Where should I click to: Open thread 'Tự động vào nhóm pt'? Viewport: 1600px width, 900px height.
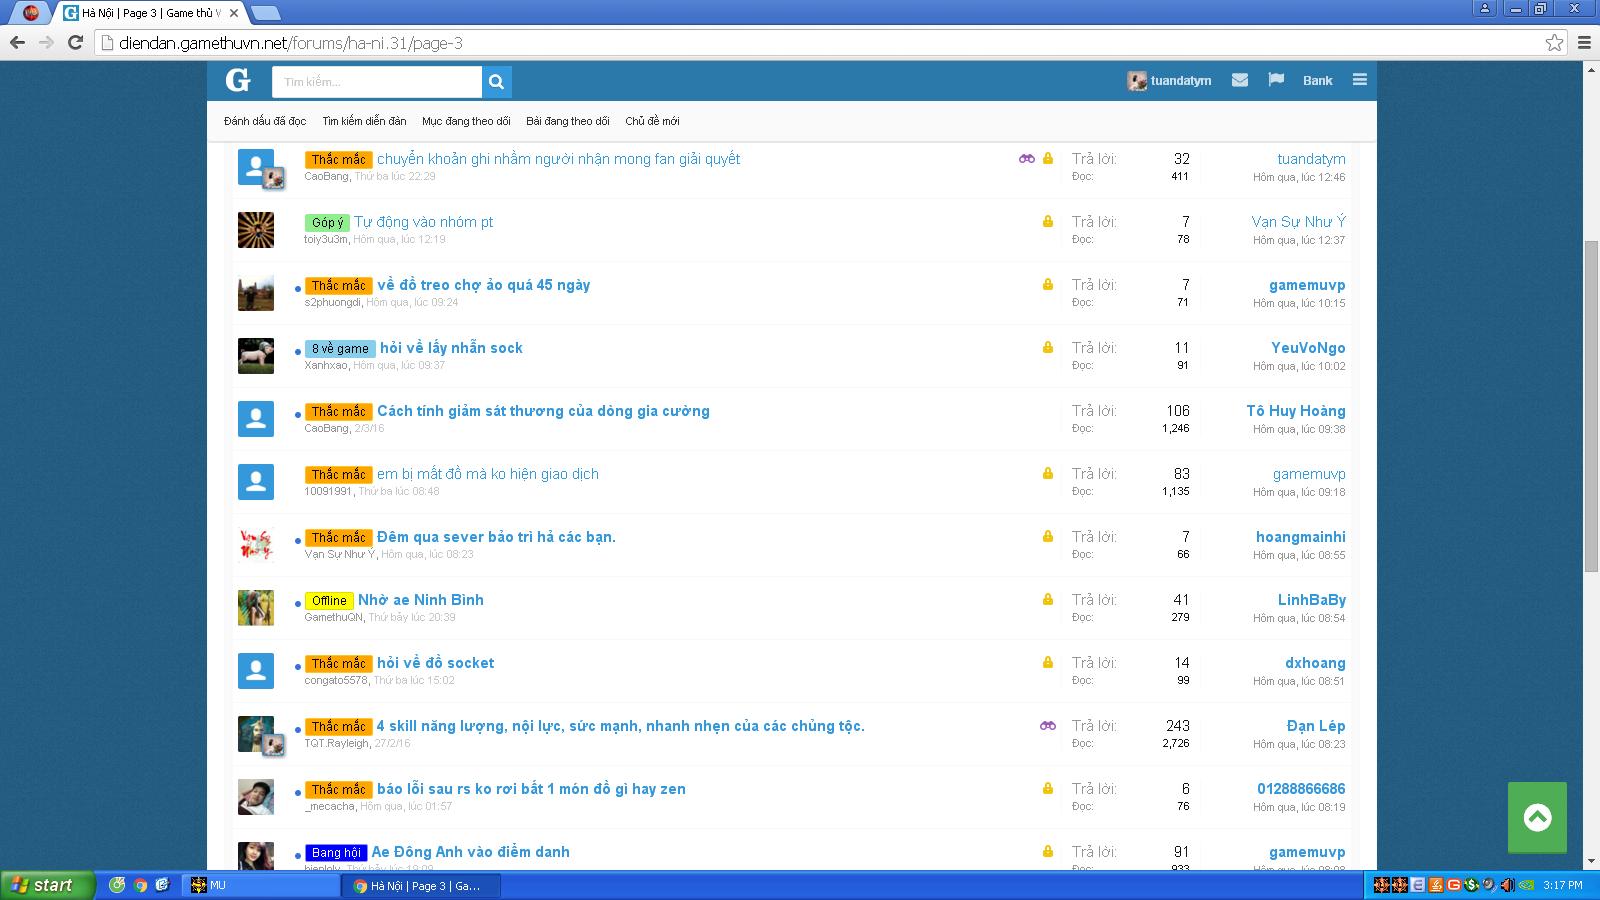[424, 222]
